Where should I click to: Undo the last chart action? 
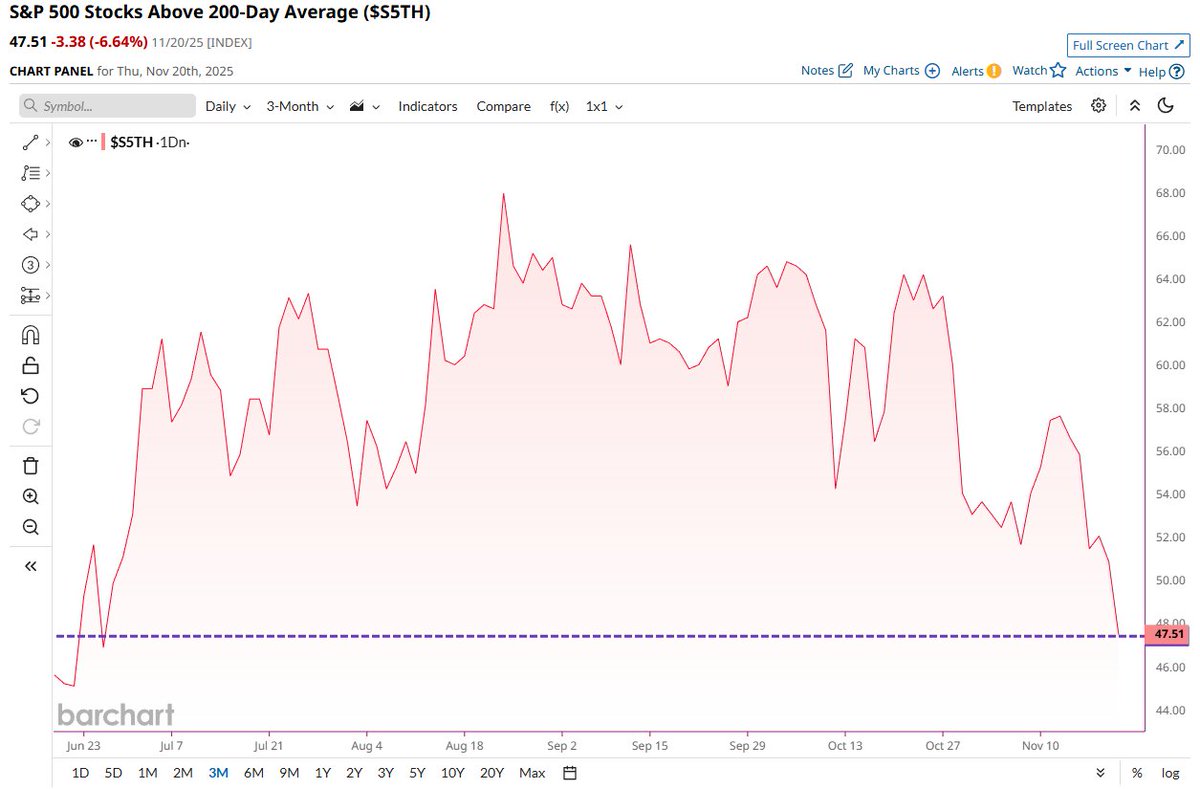click(x=30, y=396)
